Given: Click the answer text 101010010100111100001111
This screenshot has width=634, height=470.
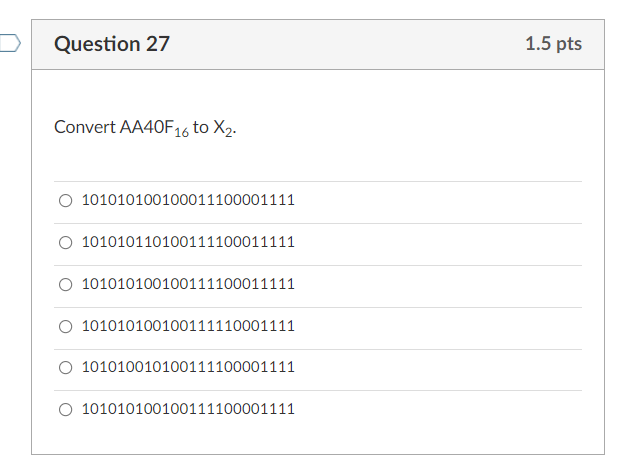Looking at the screenshot, I should (x=187, y=367).
